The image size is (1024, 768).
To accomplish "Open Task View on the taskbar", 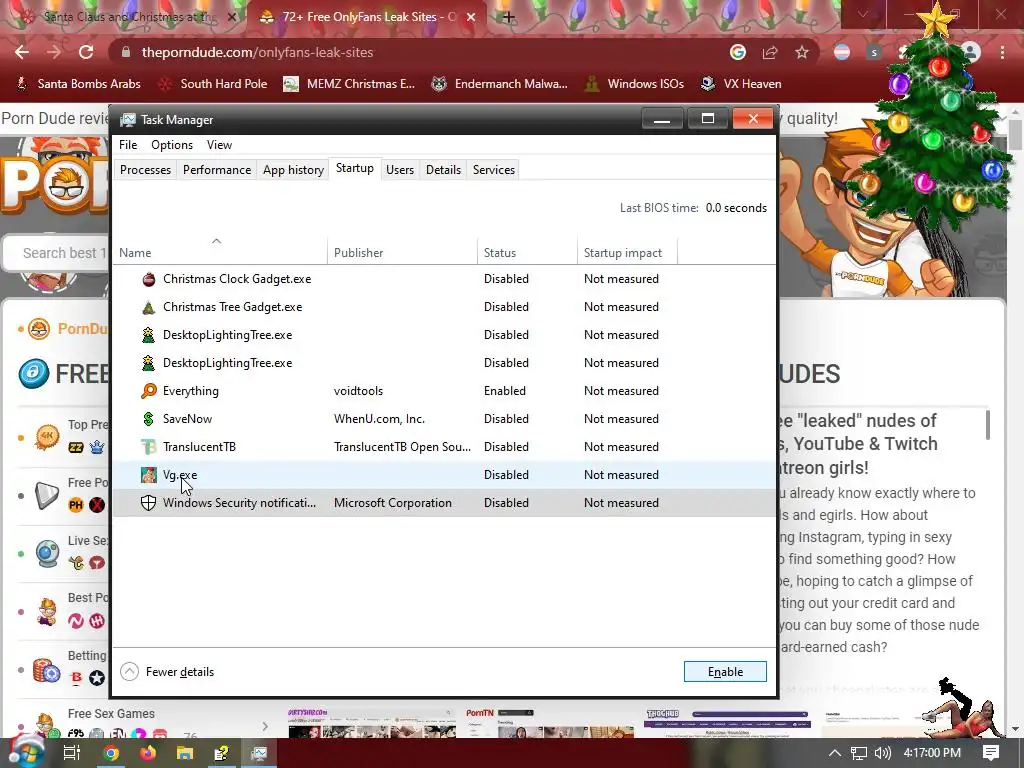I will tap(72, 753).
